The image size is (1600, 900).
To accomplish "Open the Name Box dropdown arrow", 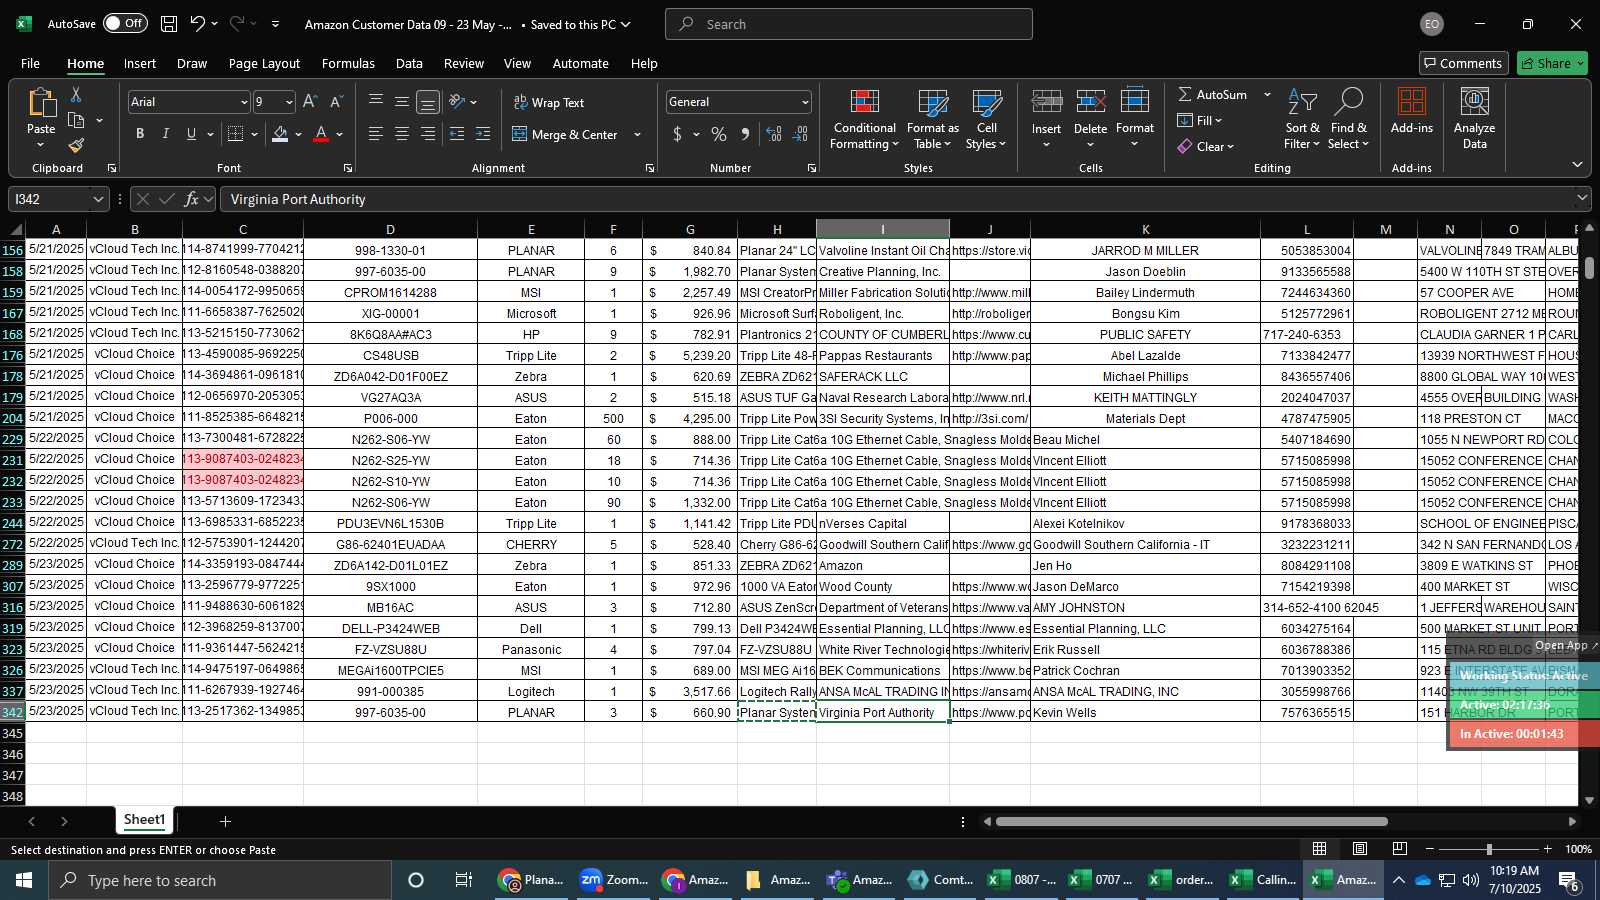I will [97, 199].
